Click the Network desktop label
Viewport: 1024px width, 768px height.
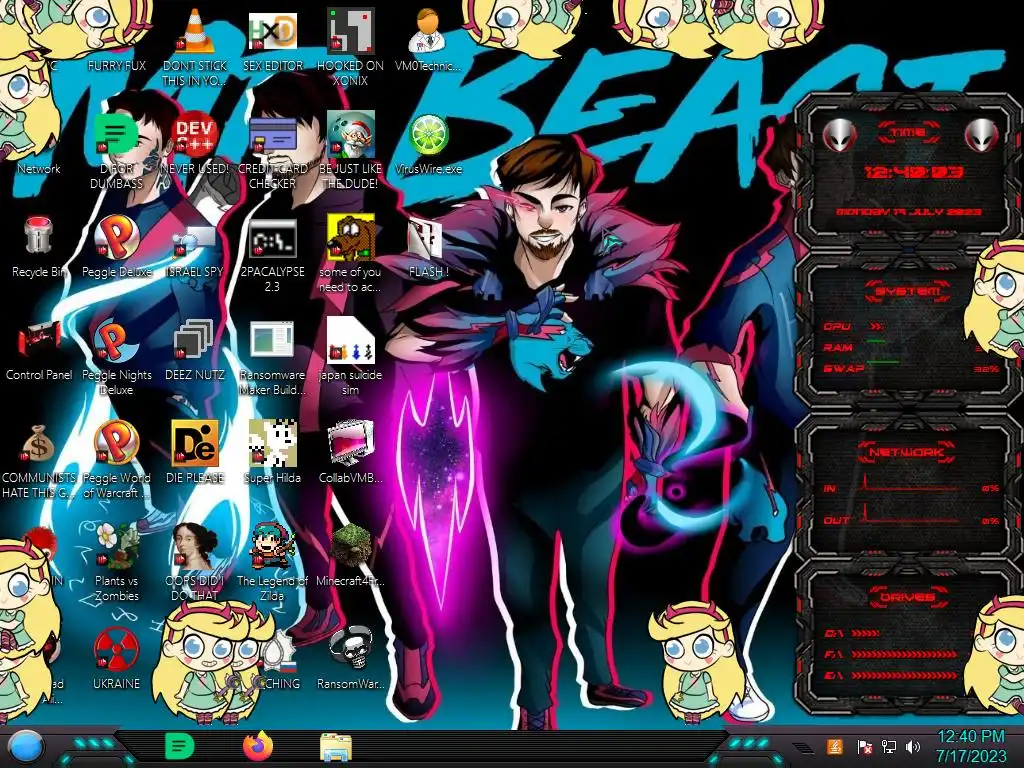pos(39,168)
